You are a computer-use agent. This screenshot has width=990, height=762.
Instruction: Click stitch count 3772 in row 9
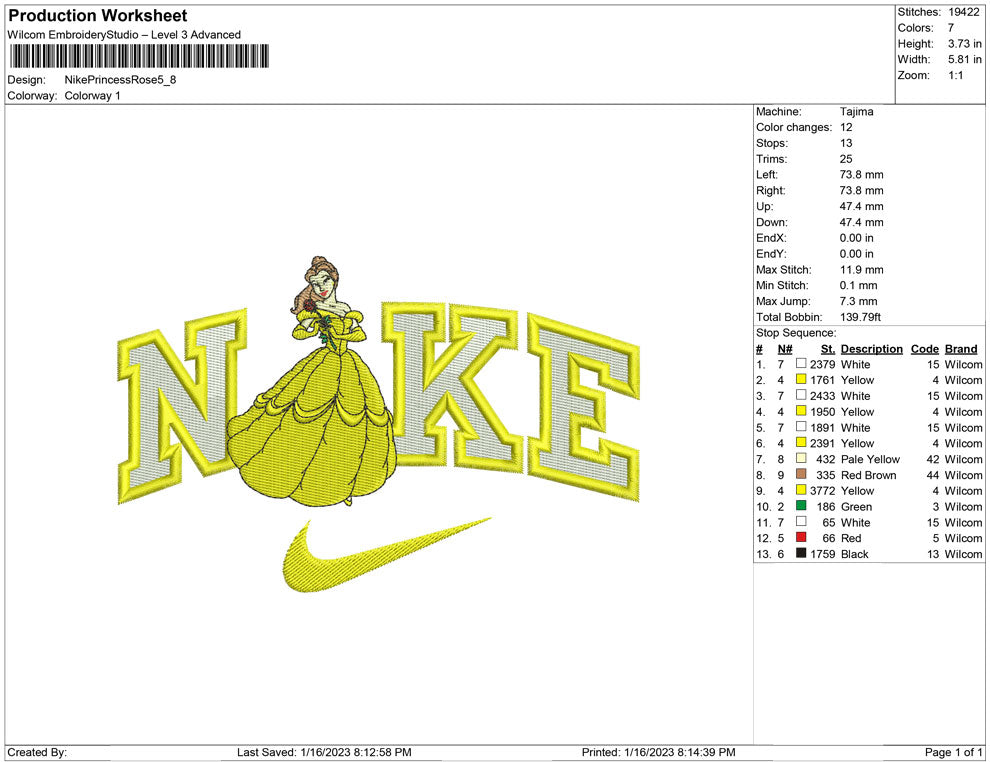(x=823, y=491)
